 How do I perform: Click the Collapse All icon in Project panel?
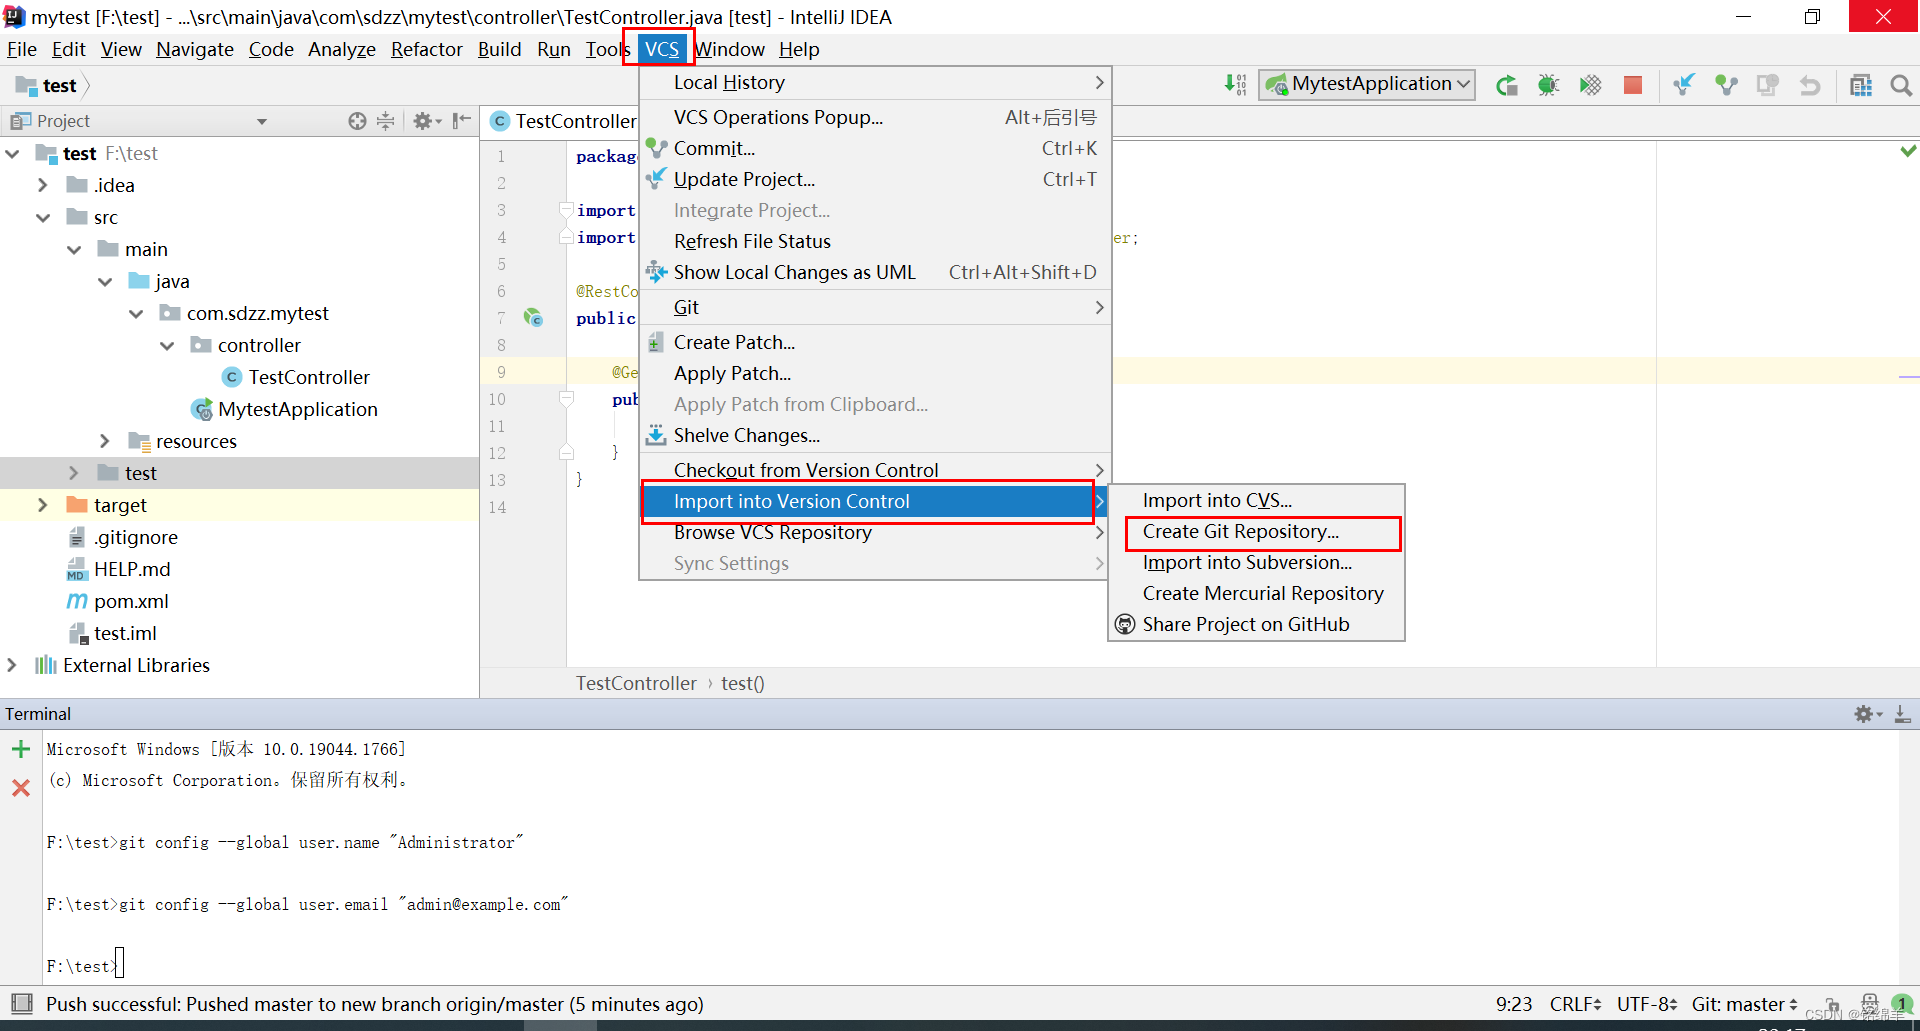386,121
